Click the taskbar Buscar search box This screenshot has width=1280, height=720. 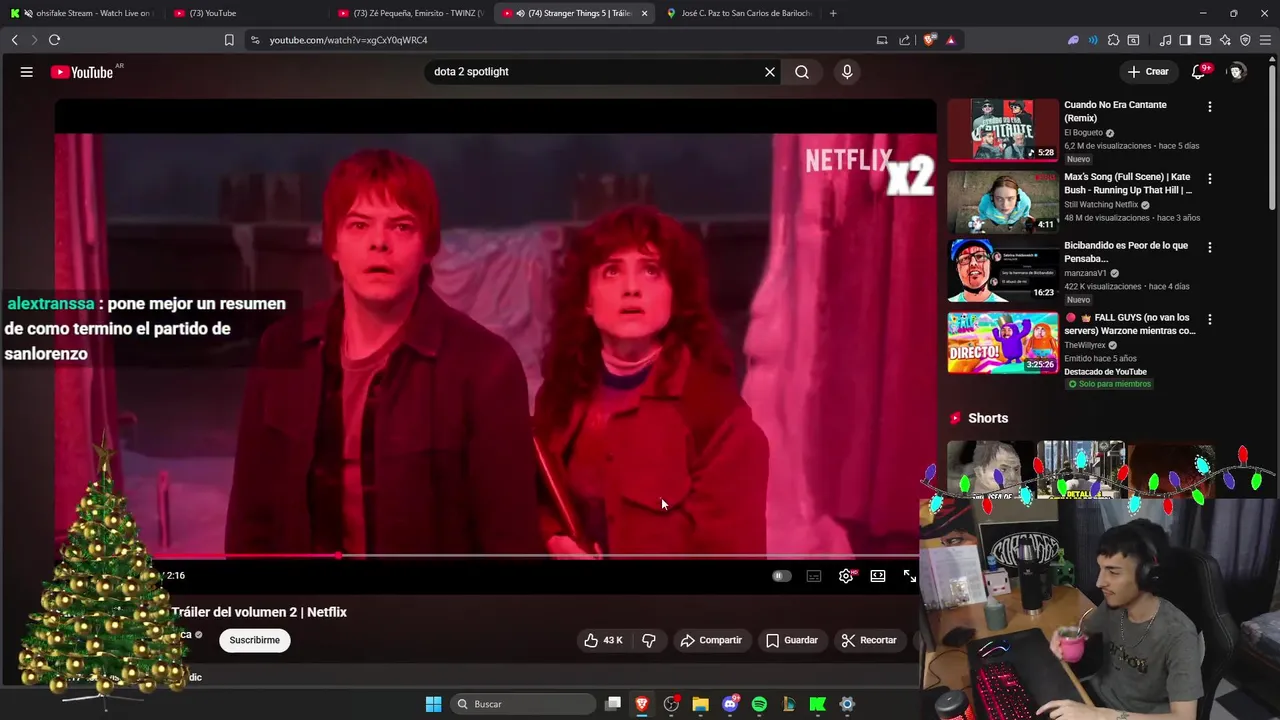tap(523, 704)
